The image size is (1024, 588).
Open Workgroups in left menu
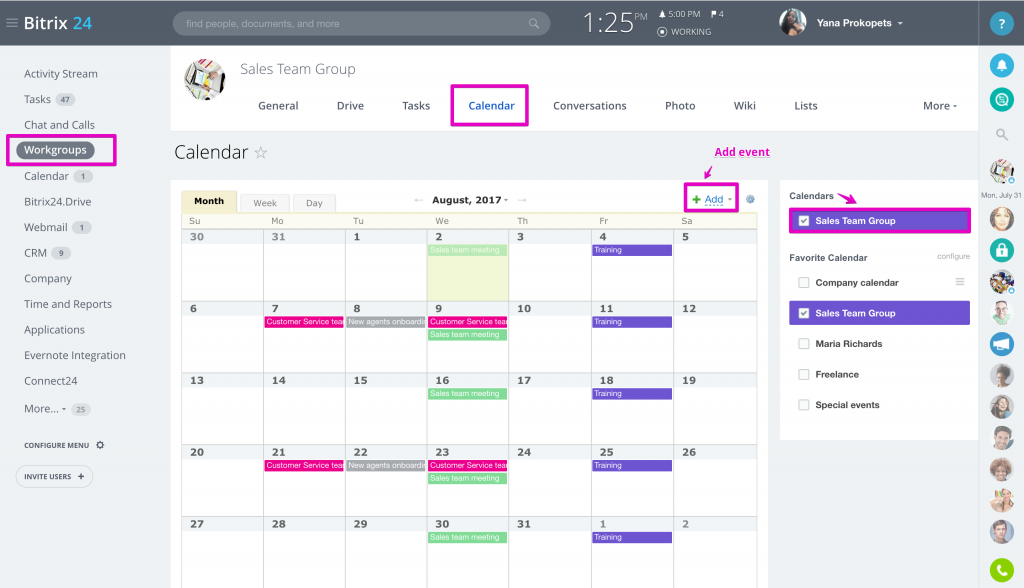56,150
